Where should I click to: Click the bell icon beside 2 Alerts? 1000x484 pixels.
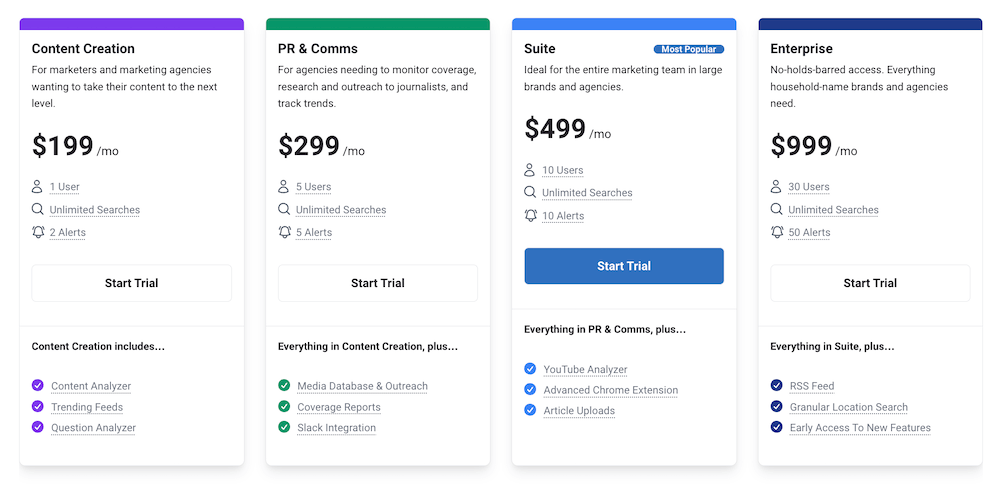coord(38,232)
